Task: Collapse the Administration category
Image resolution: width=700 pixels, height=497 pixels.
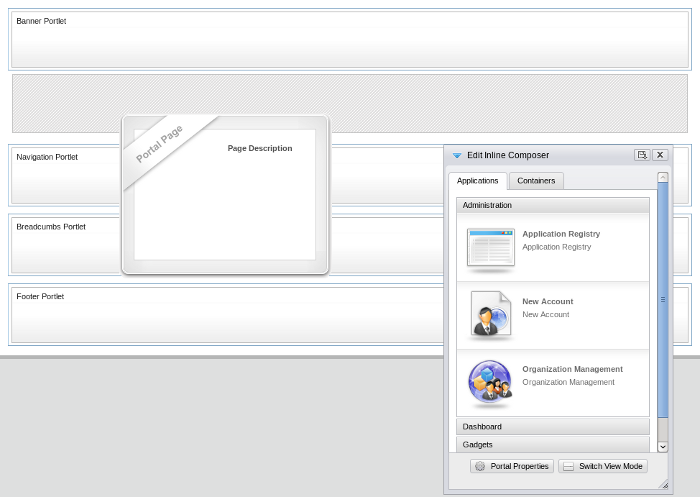Action: (x=552, y=205)
